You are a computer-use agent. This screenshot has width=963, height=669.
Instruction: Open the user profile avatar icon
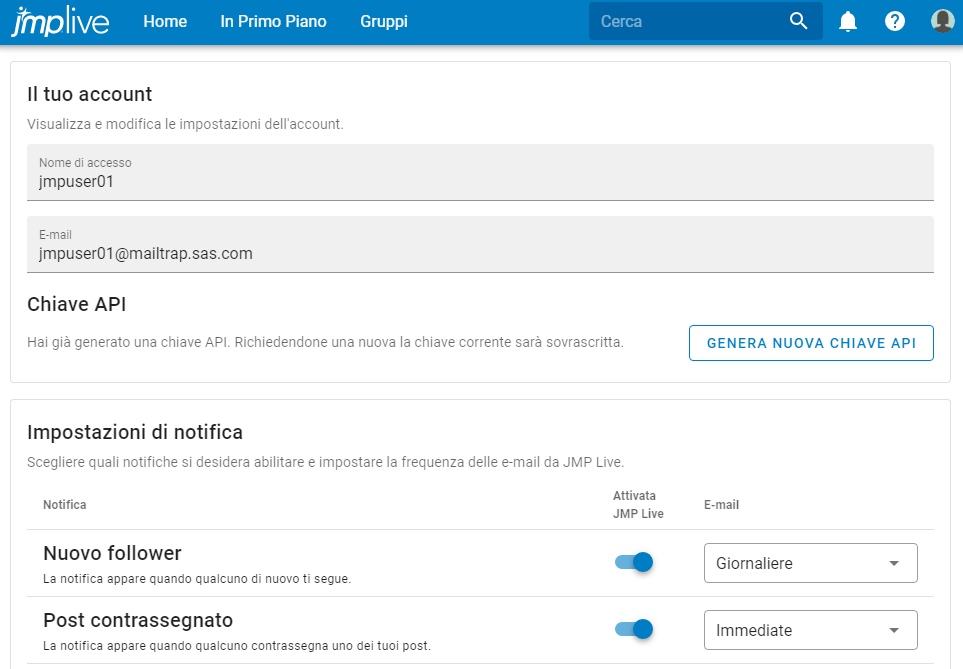(941, 20)
